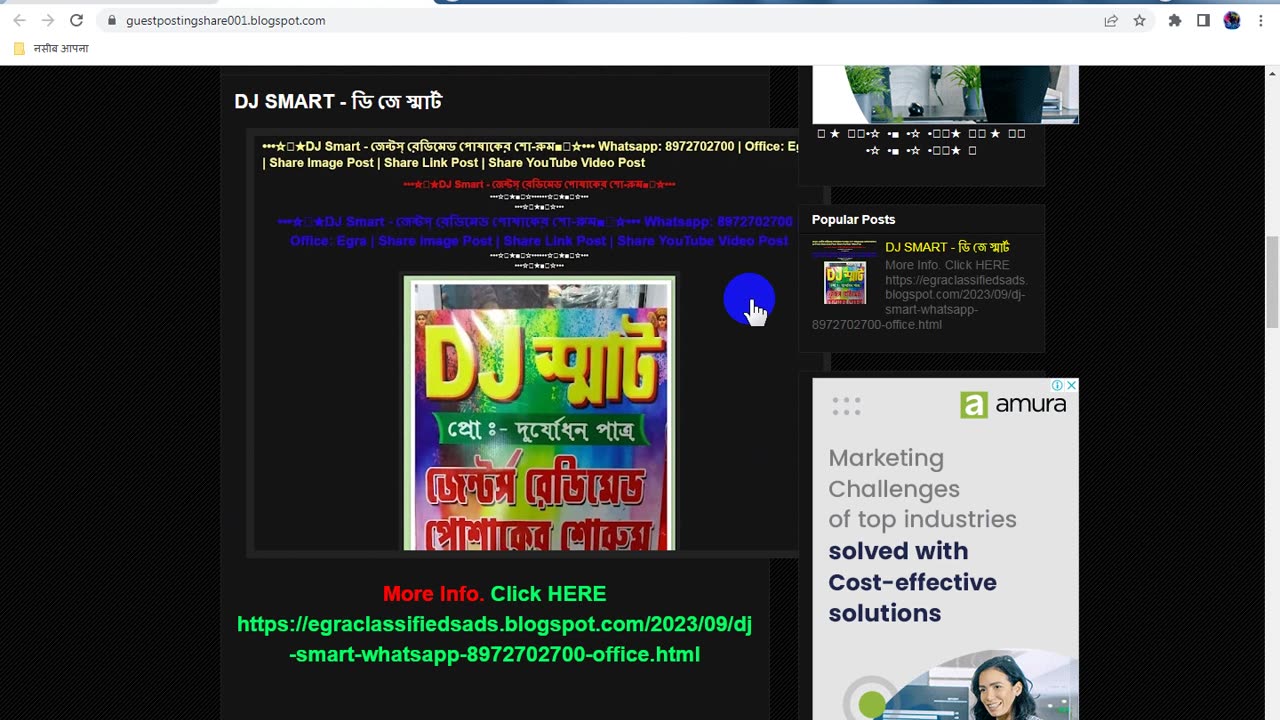Click the Popular Posts snippet 'More Info. Click HERE'
This screenshot has width=1280, height=720.
point(947,265)
